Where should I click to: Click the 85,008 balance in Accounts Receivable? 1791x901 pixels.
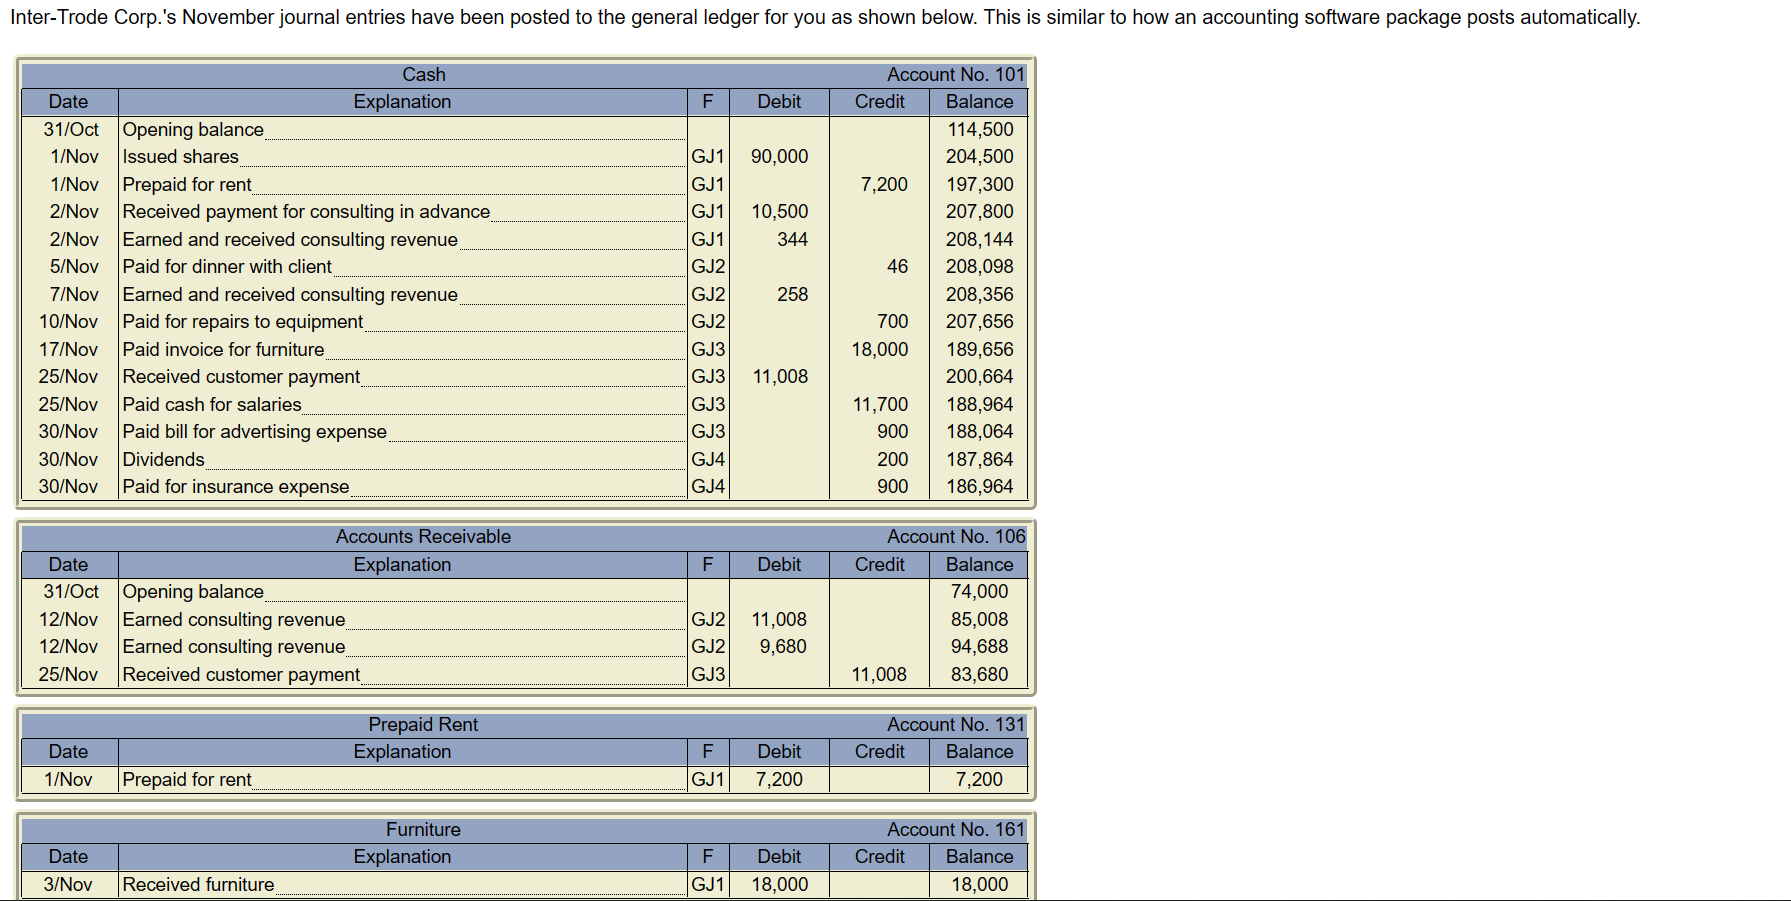point(980,620)
